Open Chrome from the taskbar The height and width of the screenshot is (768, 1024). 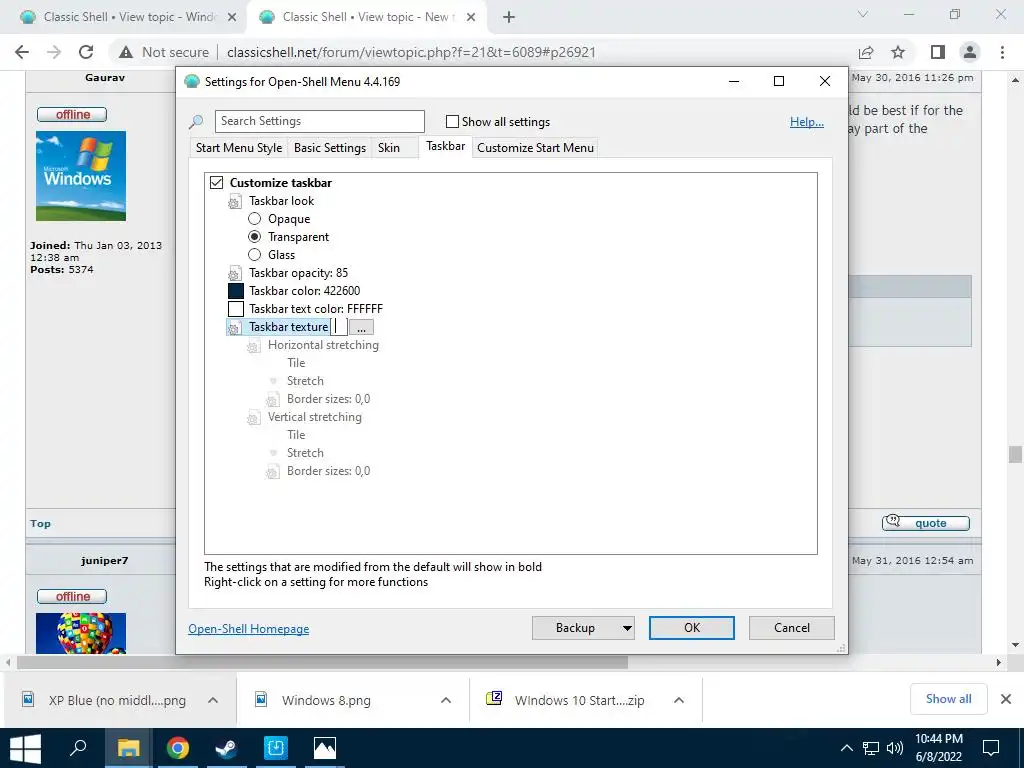pyautogui.click(x=178, y=748)
